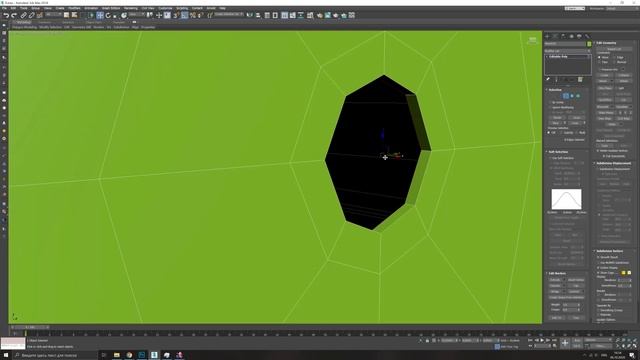
Task: Open the Reference Coordinate System dropdown
Action: coord(136,15)
